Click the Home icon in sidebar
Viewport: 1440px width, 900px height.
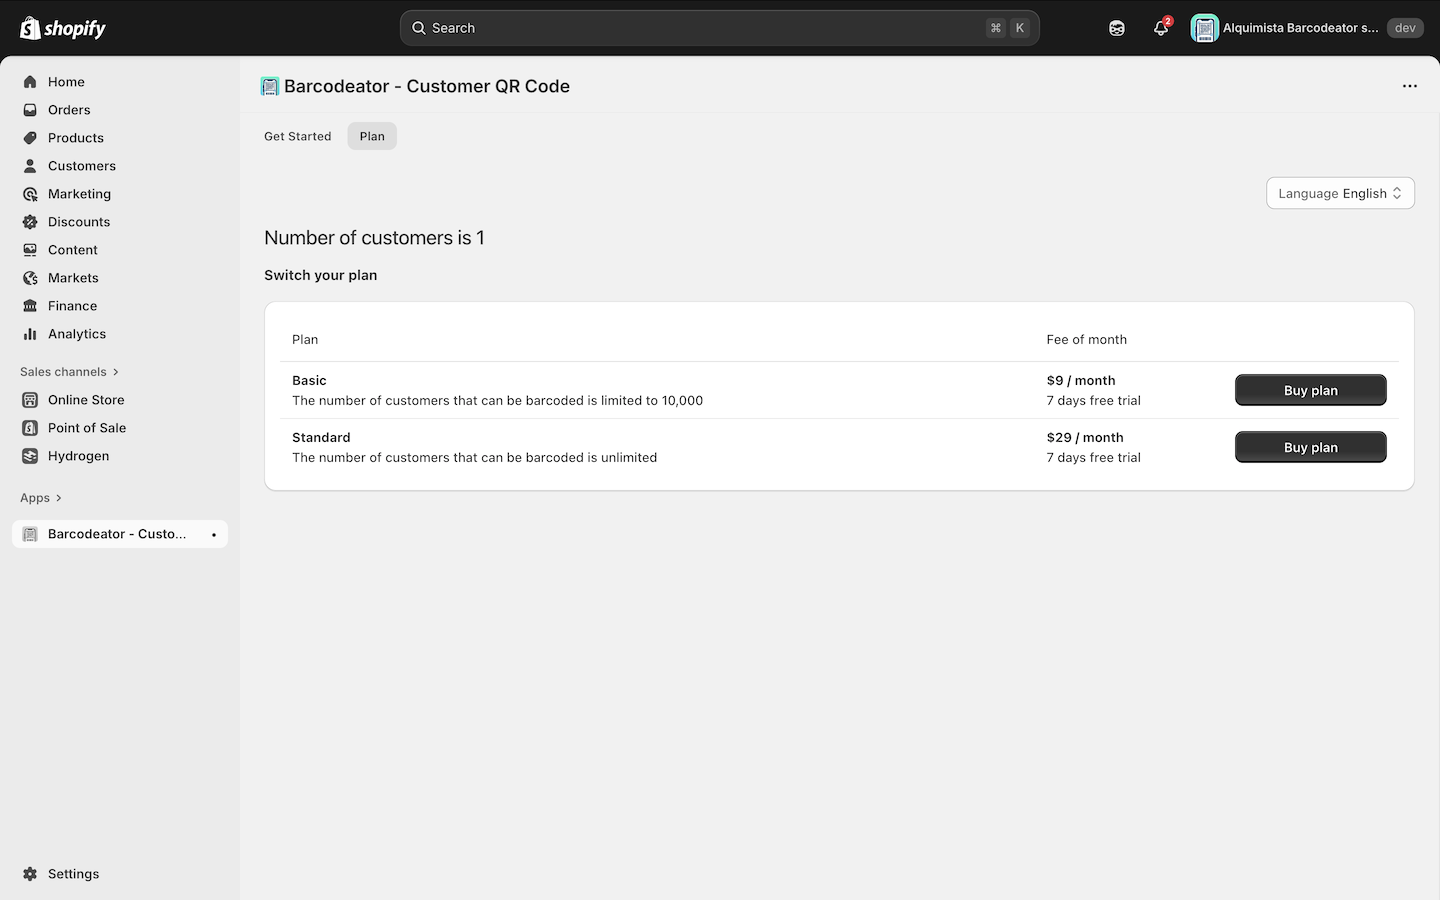click(30, 82)
